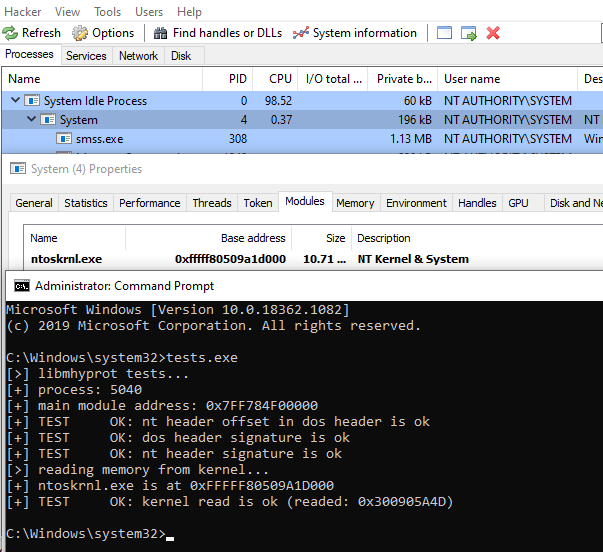Click the 98.52 CPU value

pyautogui.click(x=278, y=101)
